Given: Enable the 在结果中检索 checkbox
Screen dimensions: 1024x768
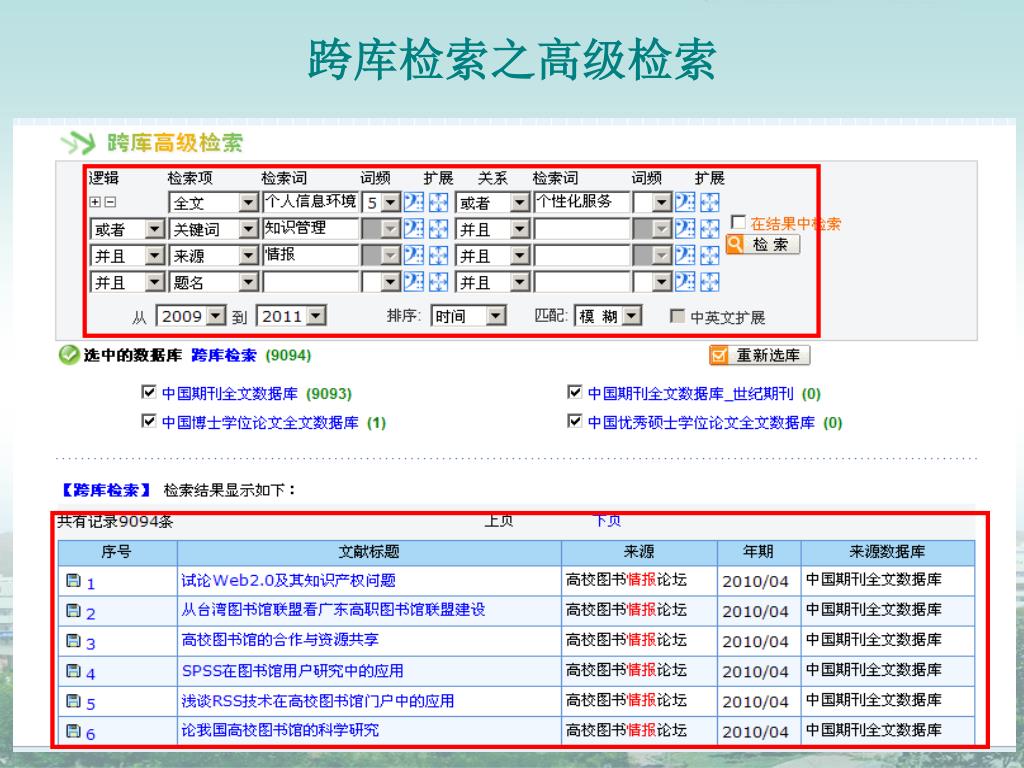Looking at the screenshot, I should point(738,222).
